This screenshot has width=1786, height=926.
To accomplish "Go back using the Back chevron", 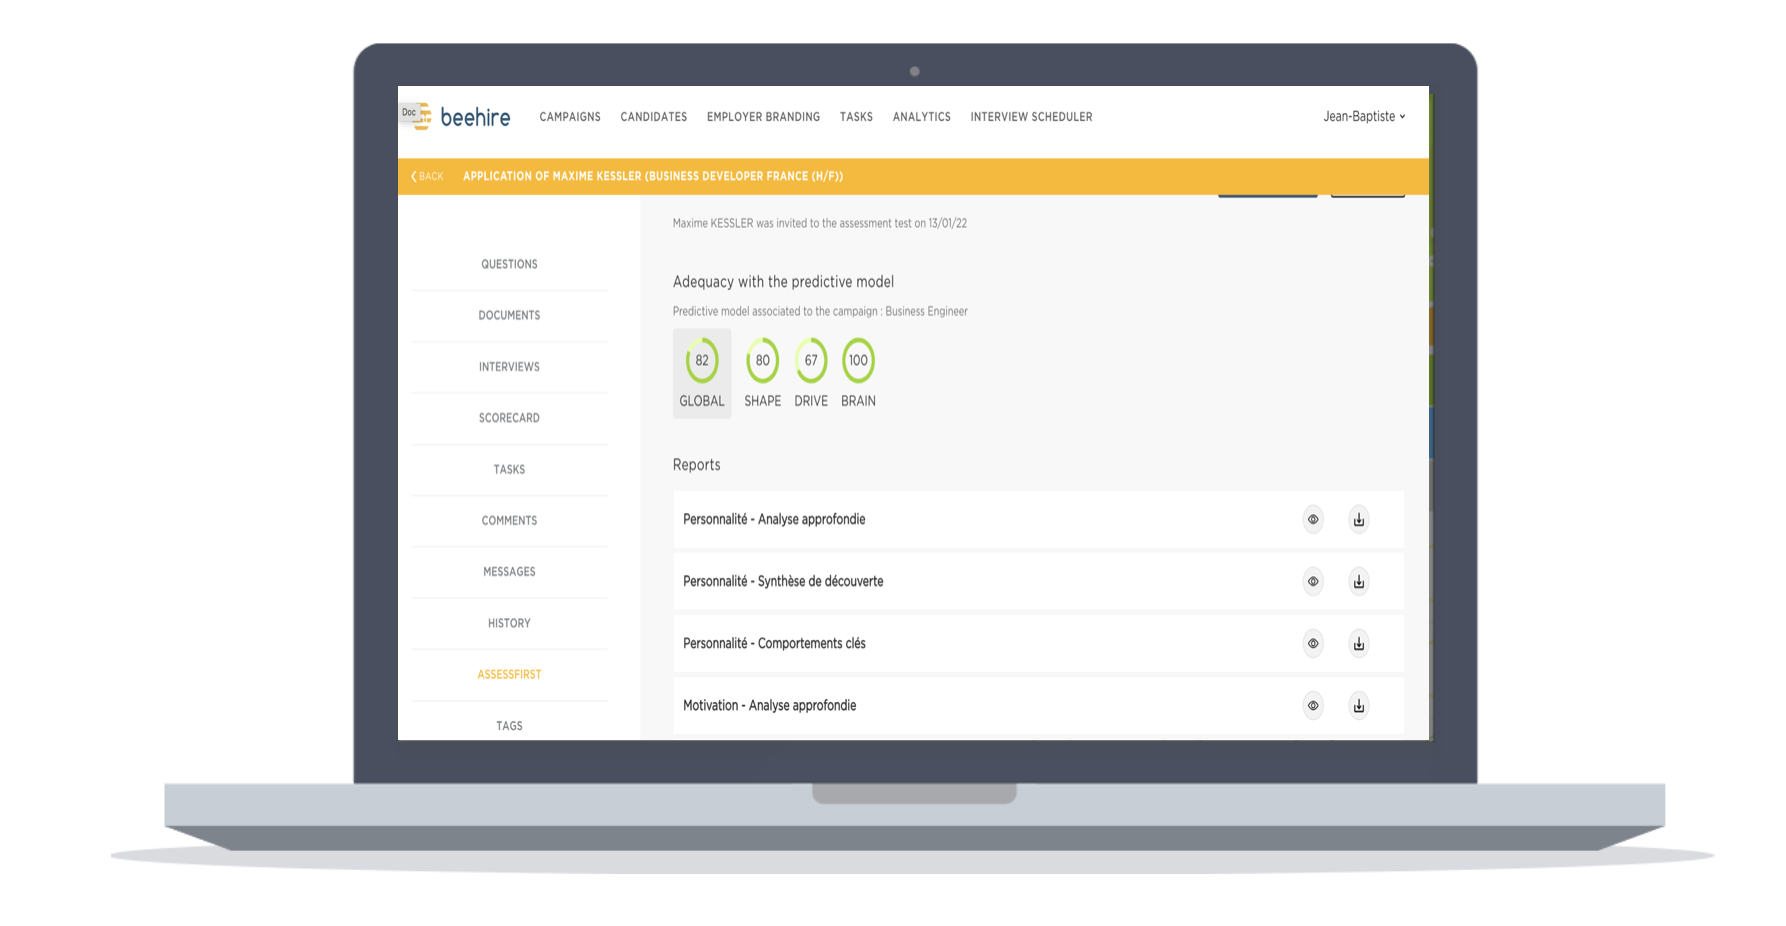I will pyautogui.click(x=427, y=177).
